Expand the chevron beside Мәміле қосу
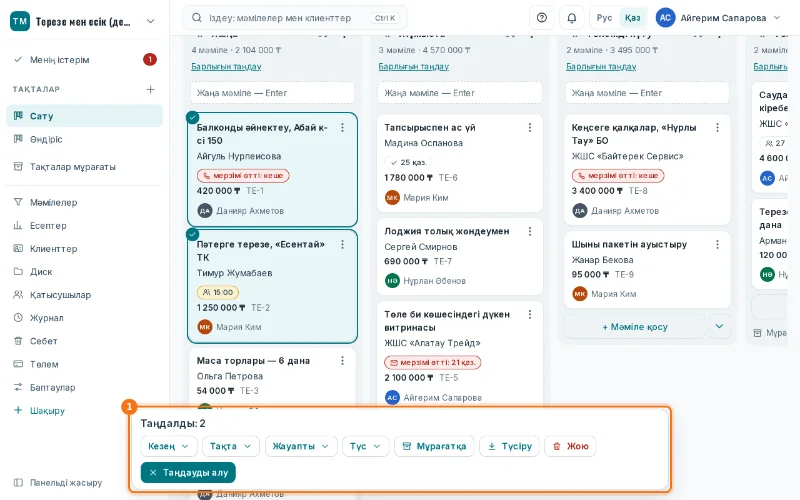The width and height of the screenshot is (800, 500). click(x=719, y=327)
